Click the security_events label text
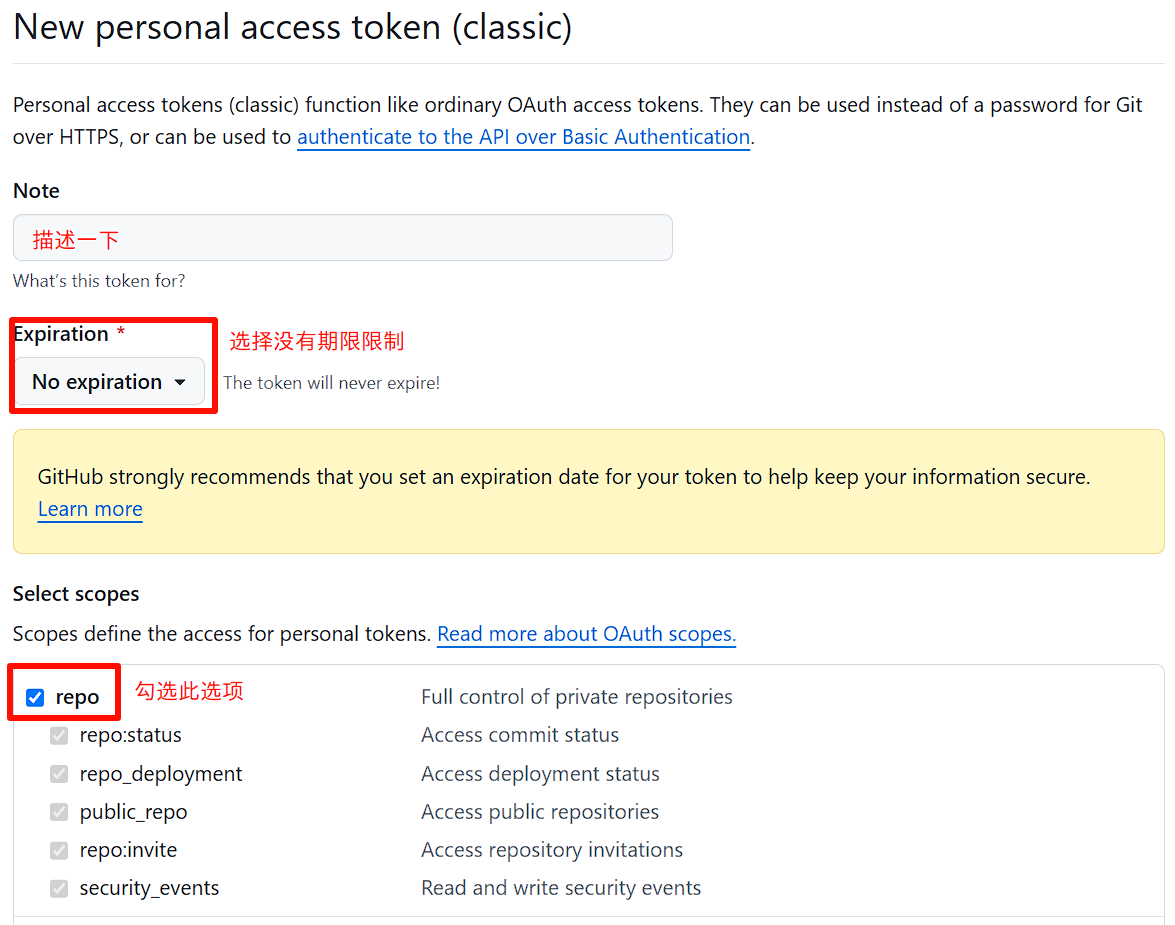Viewport: 1175px width, 925px height. click(149, 888)
